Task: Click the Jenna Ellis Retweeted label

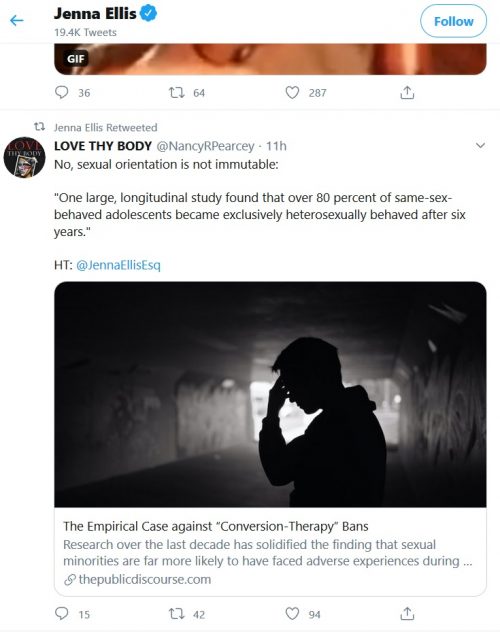Action: click(x=106, y=128)
